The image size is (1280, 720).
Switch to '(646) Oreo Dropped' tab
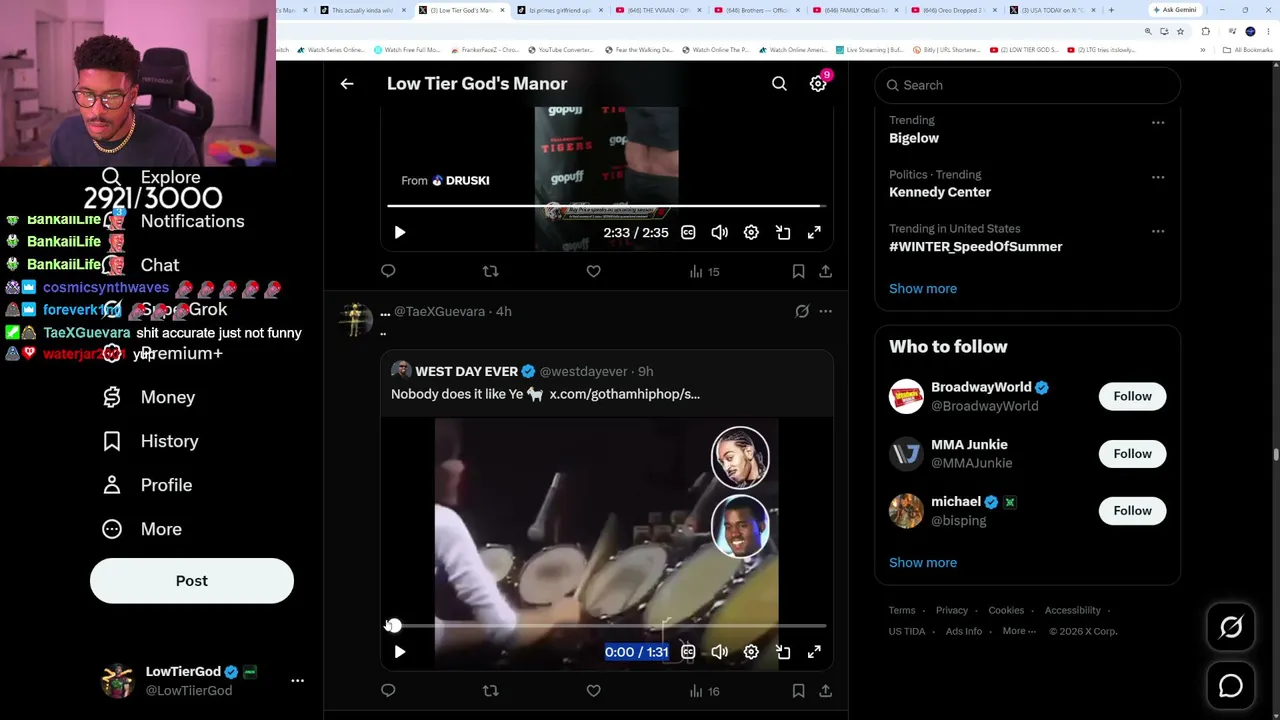pos(953,10)
